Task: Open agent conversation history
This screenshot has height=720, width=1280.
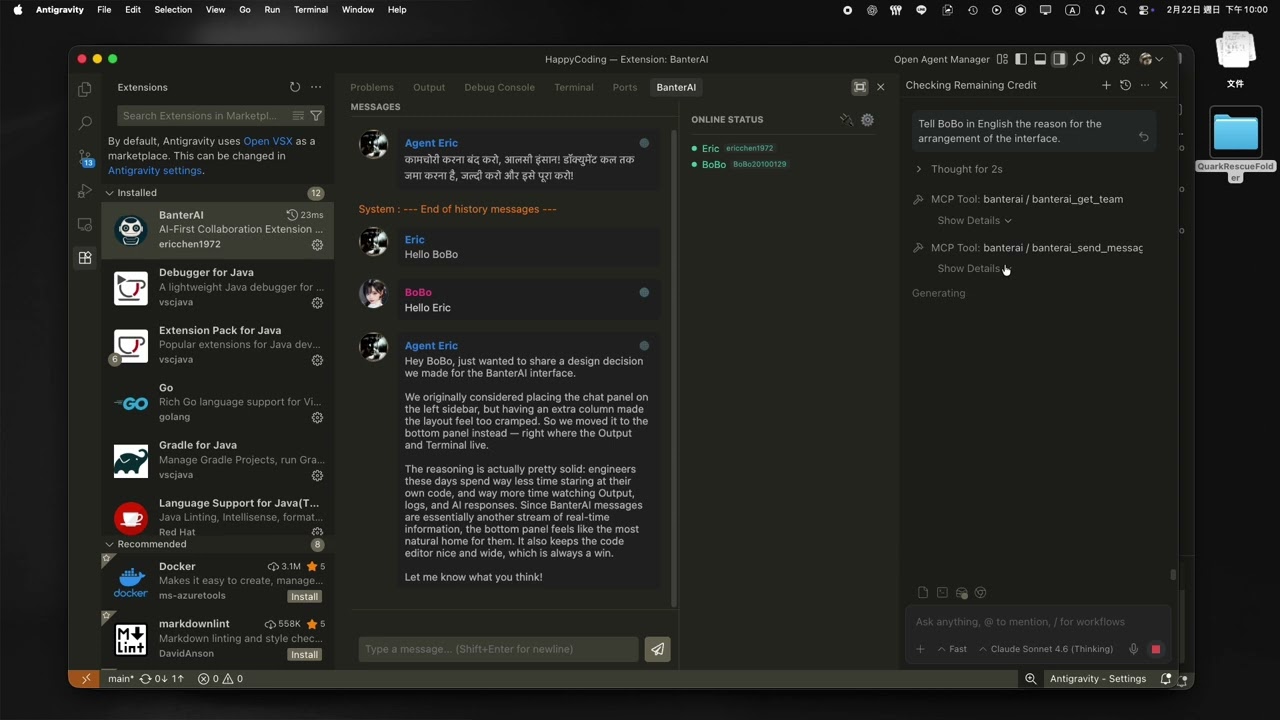Action: [x=1125, y=85]
